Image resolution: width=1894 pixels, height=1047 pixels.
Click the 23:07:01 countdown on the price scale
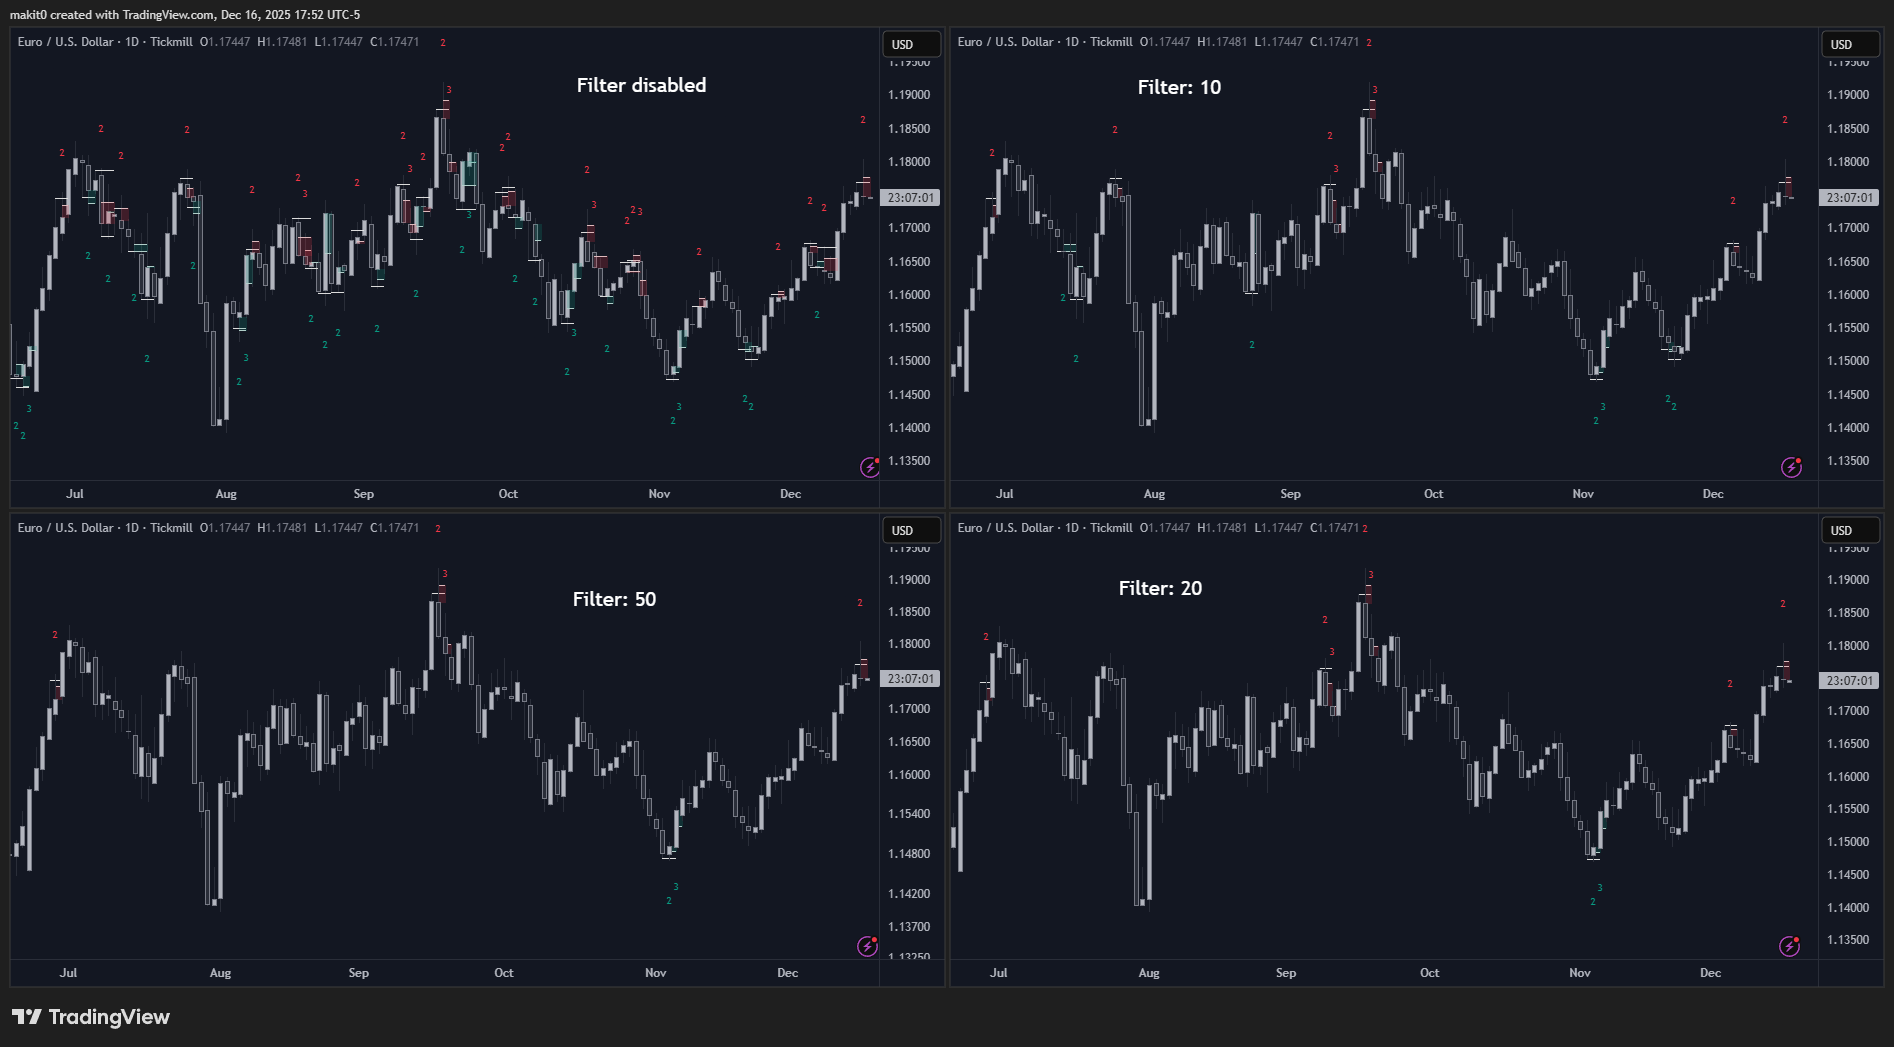909,197
